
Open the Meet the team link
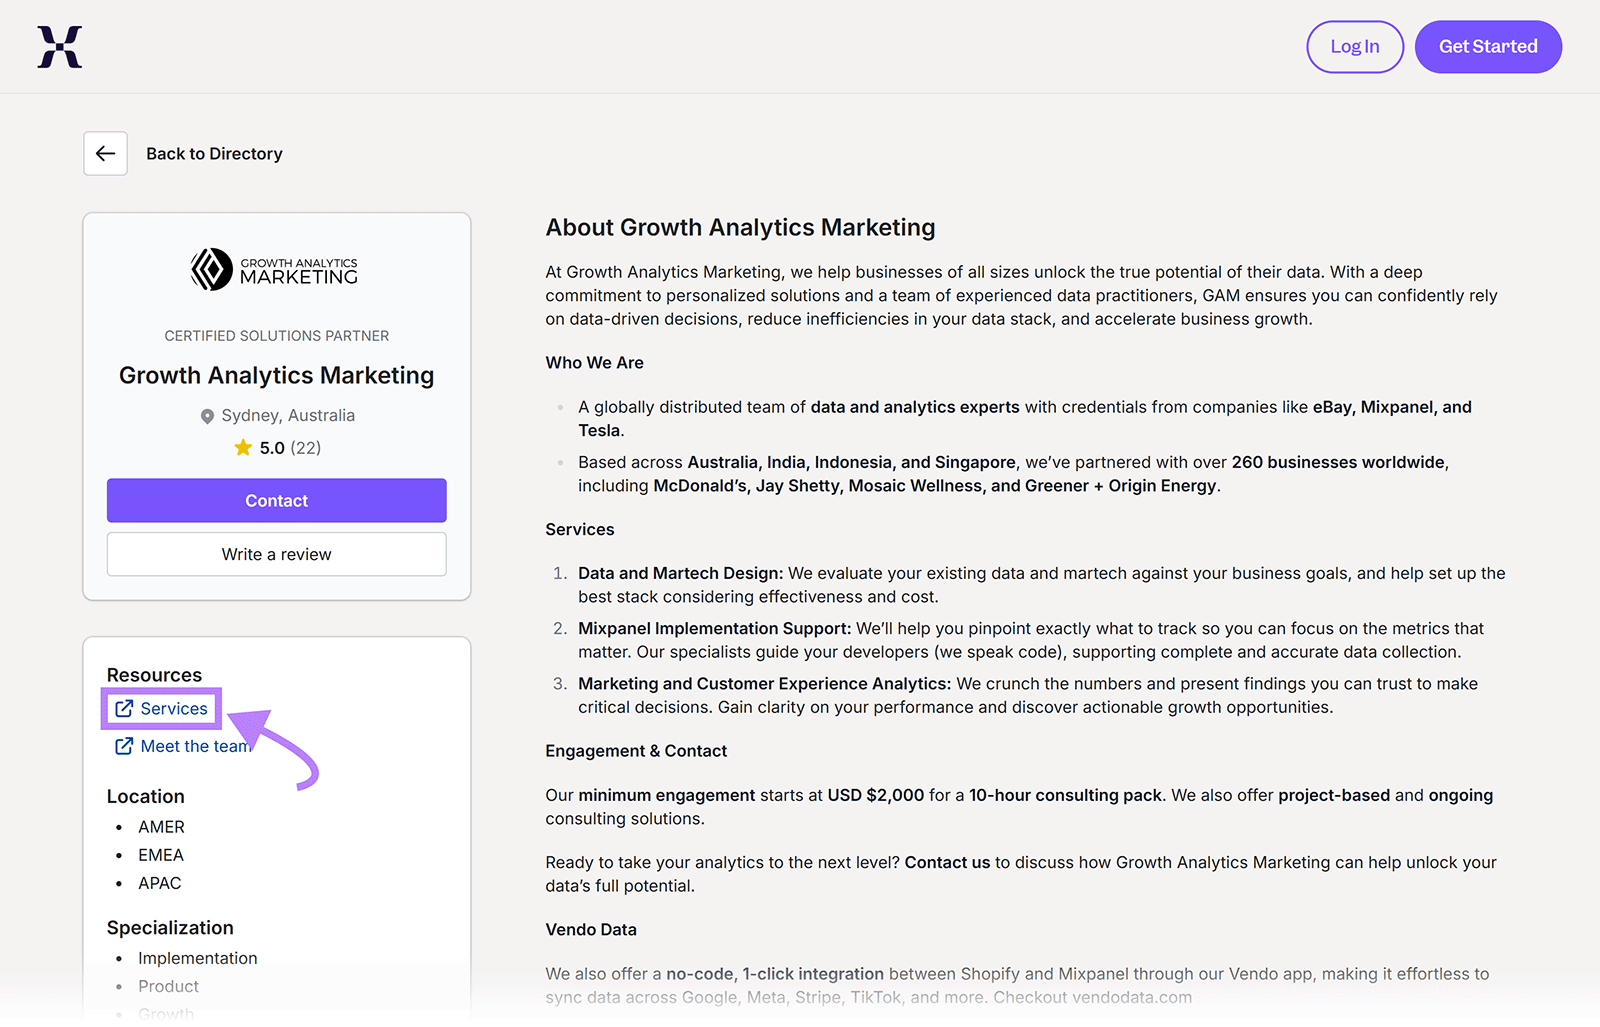pos(197,745)
